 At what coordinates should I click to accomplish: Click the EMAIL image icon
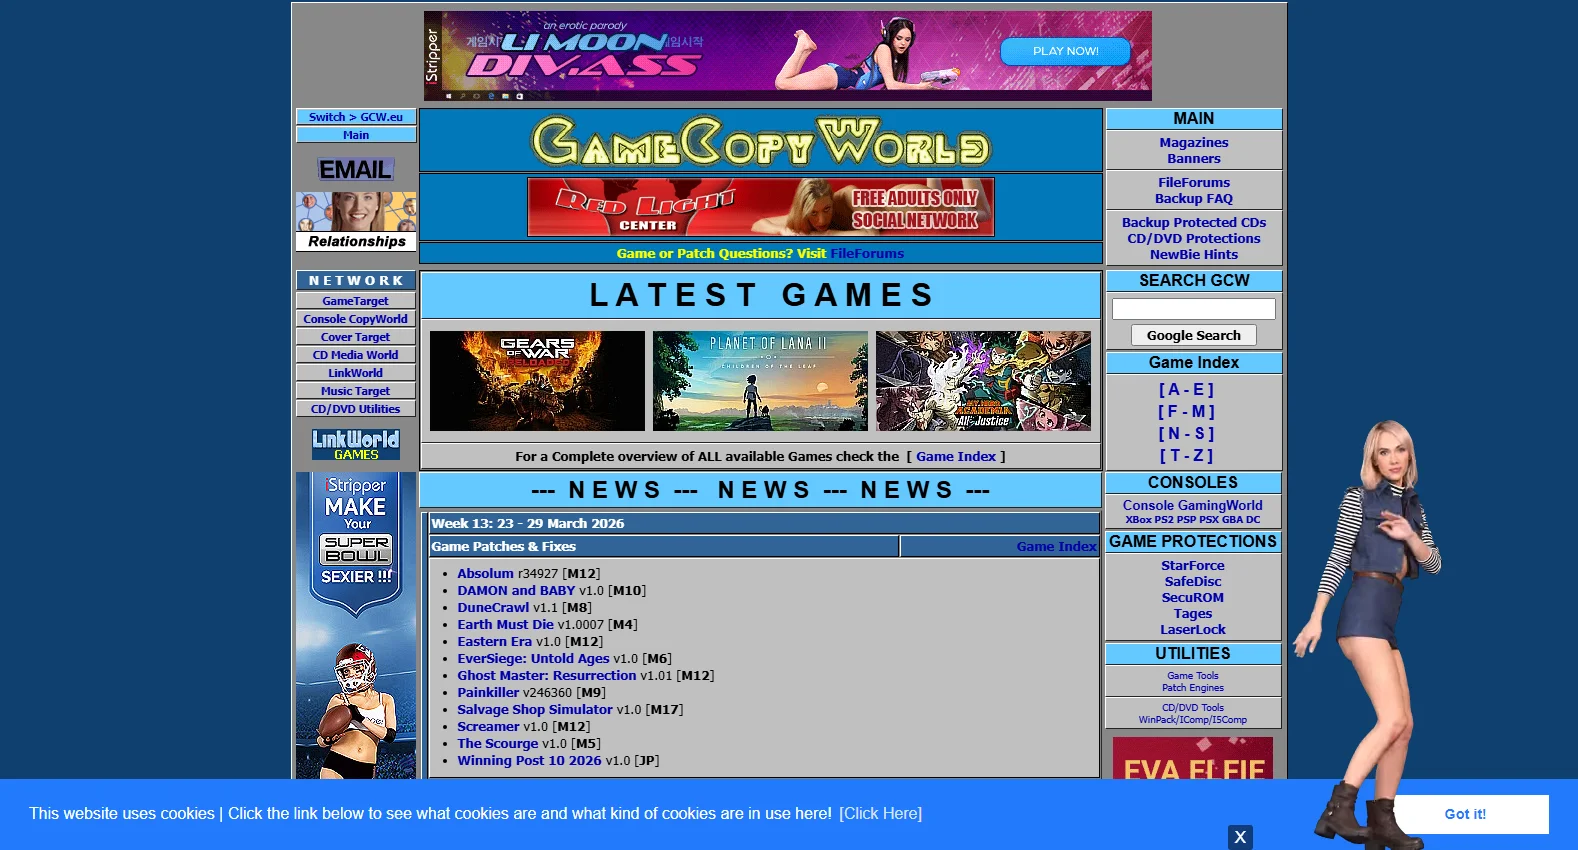click(x=356, y=169)
